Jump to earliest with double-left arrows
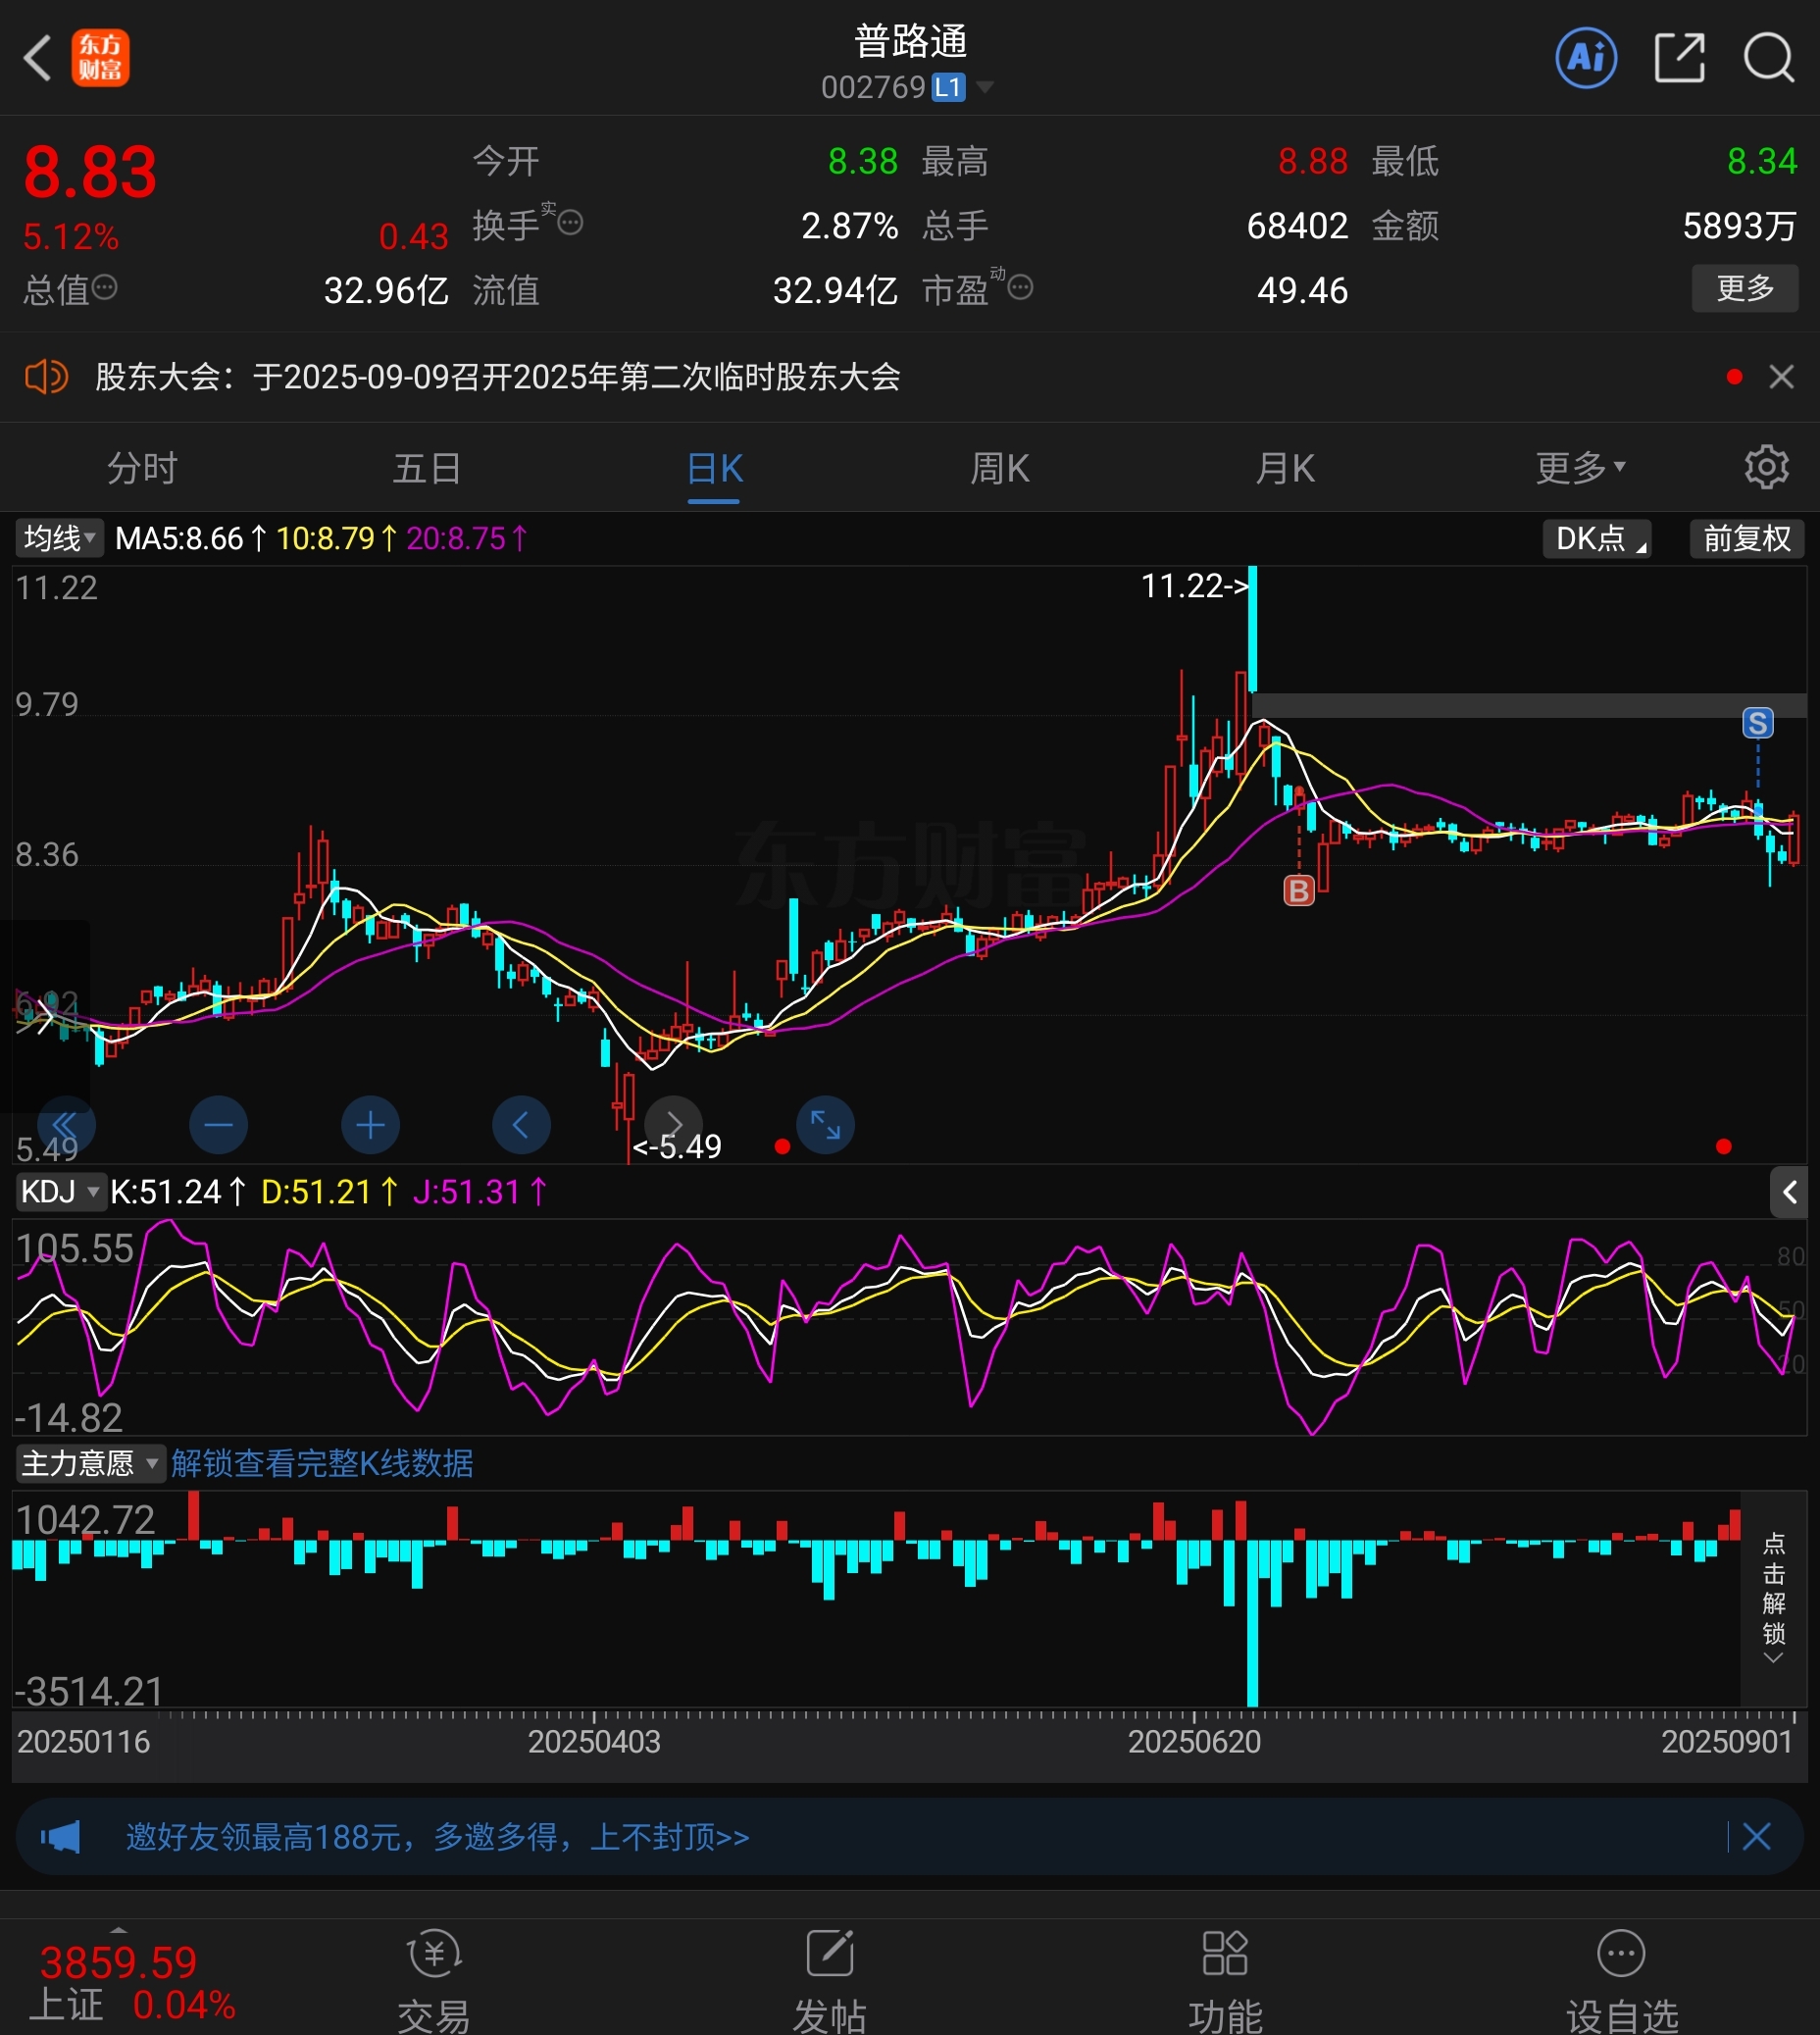Viewport: 1820px width, 2035px height. [66, 1125]
